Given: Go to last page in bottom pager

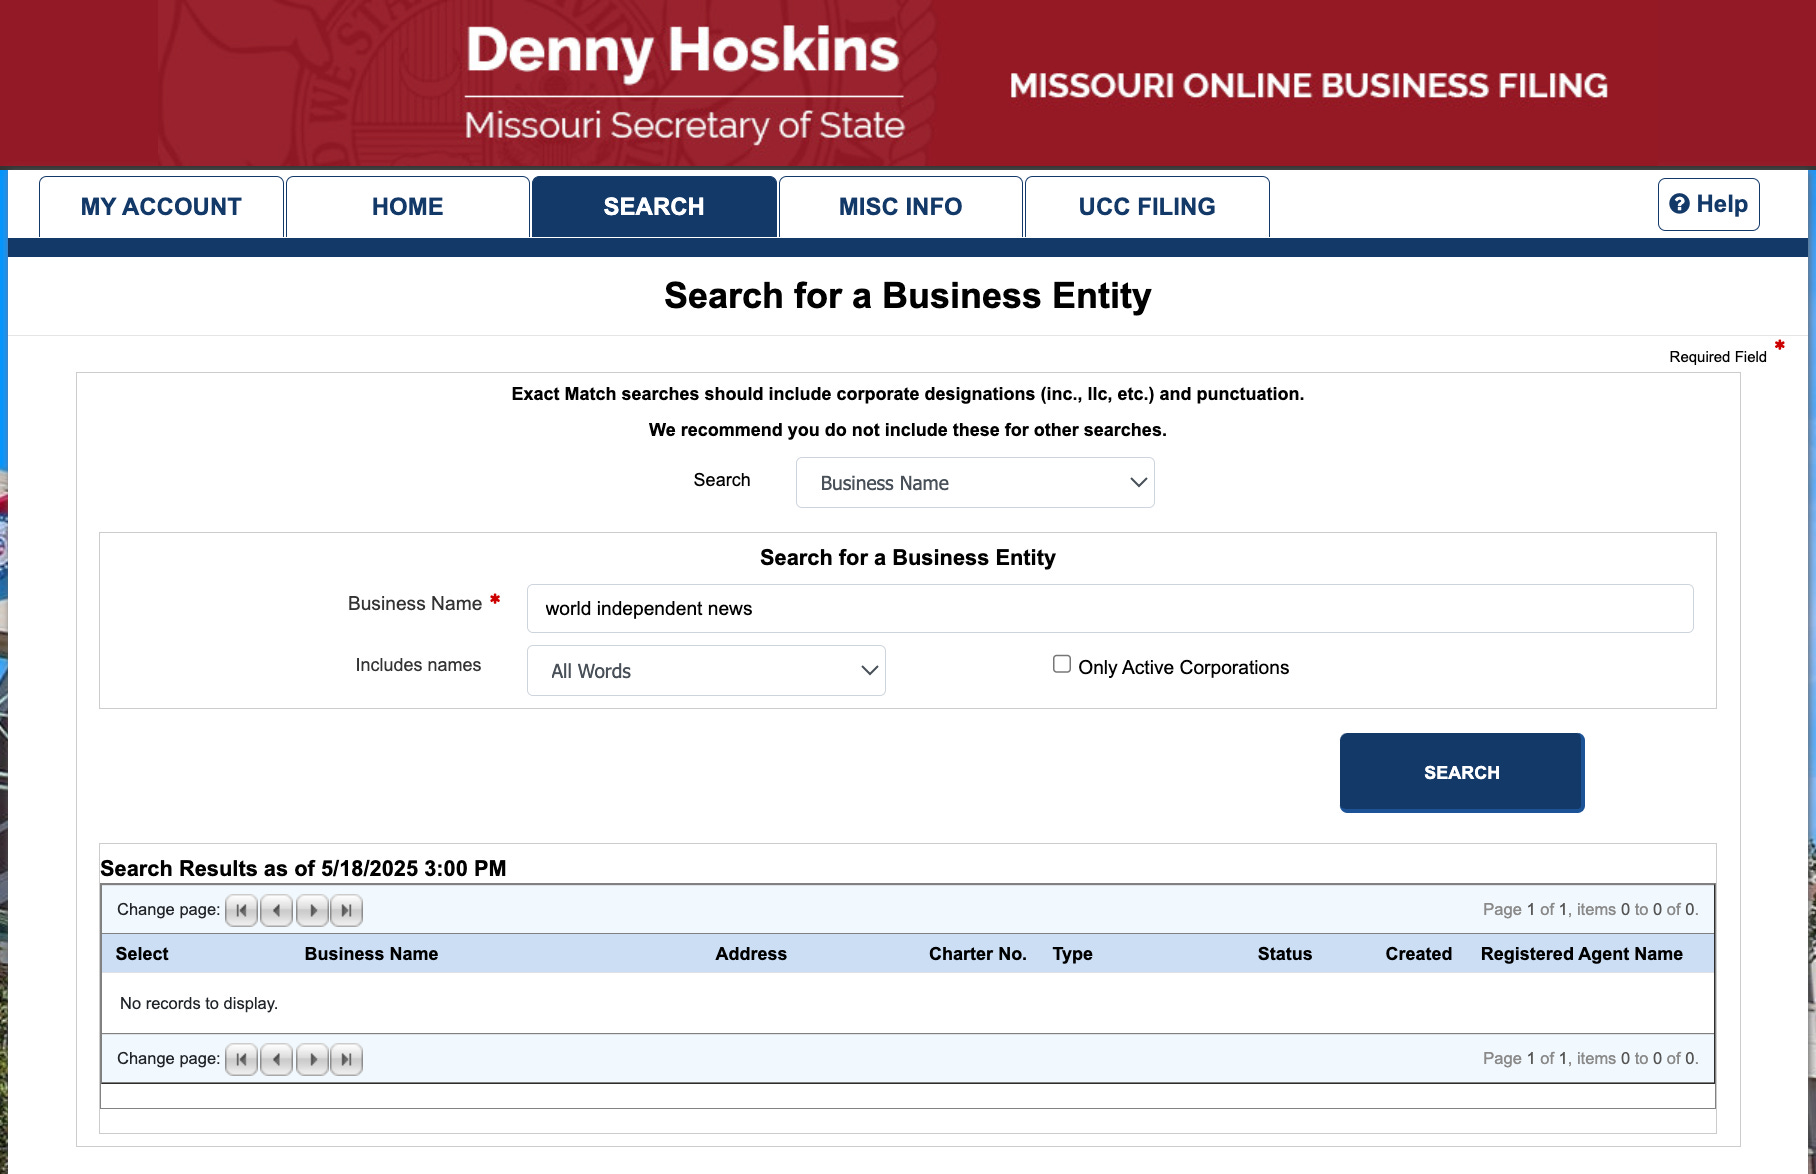Looking at the screenshot, I should point(346,1059).
